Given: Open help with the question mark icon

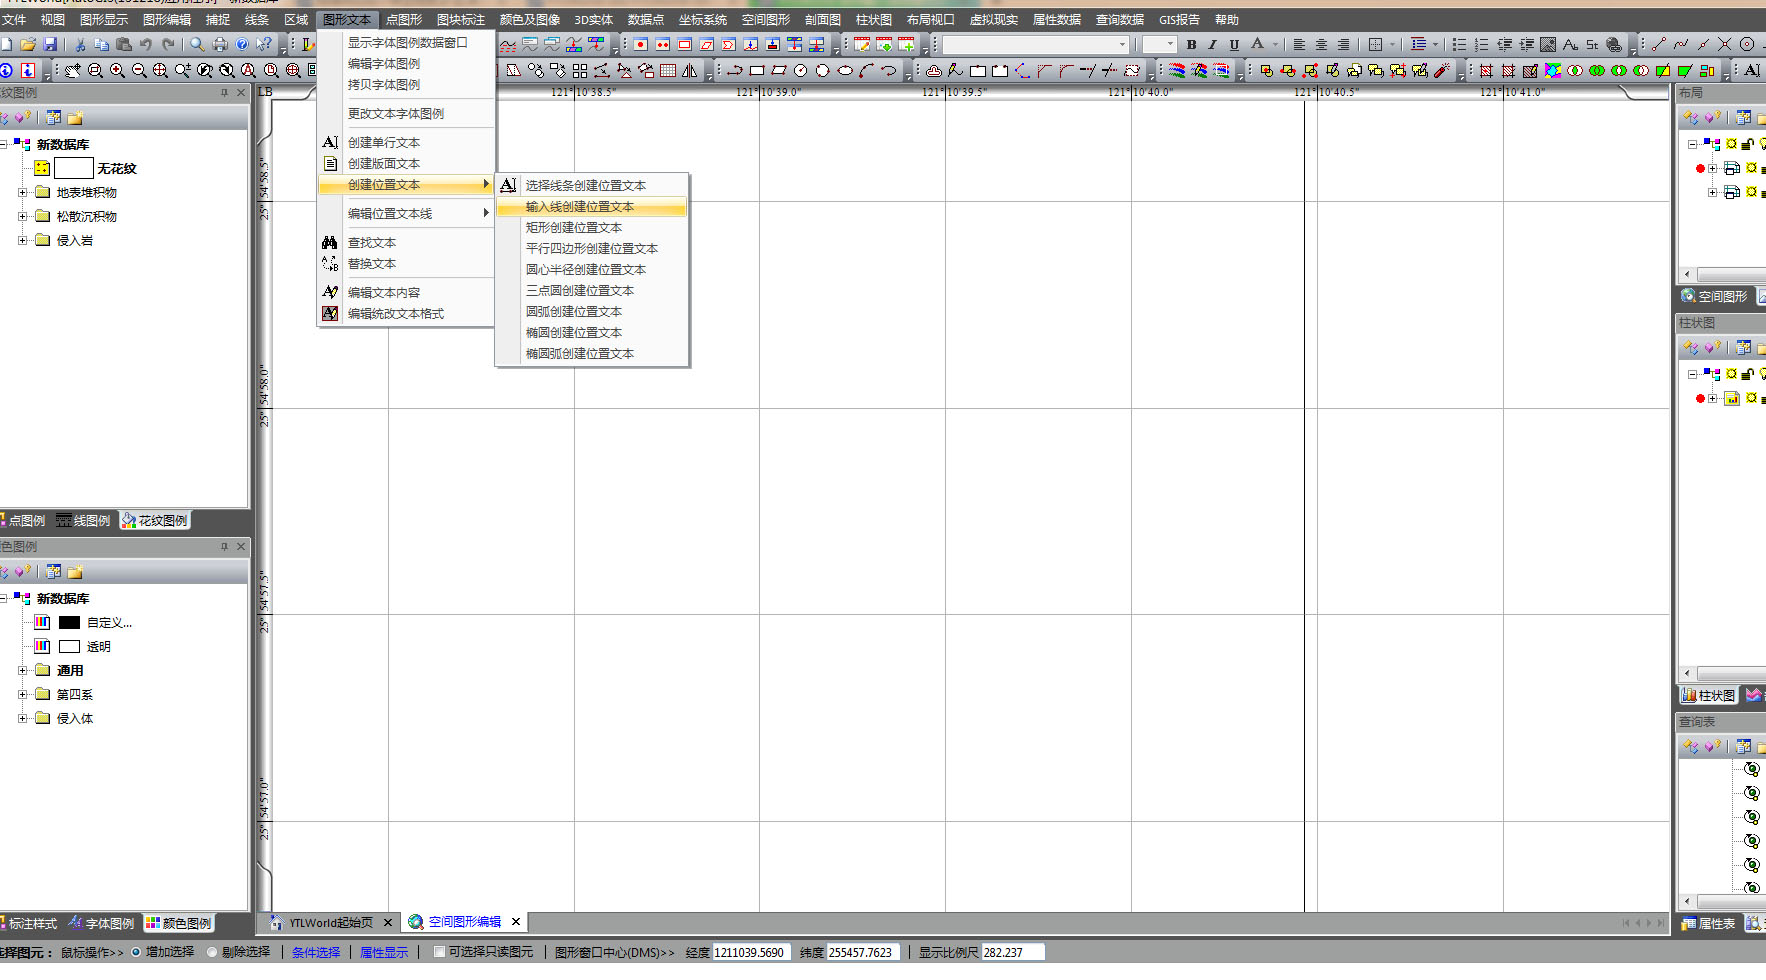Looking at the screenshot, I should pos(242,45).
